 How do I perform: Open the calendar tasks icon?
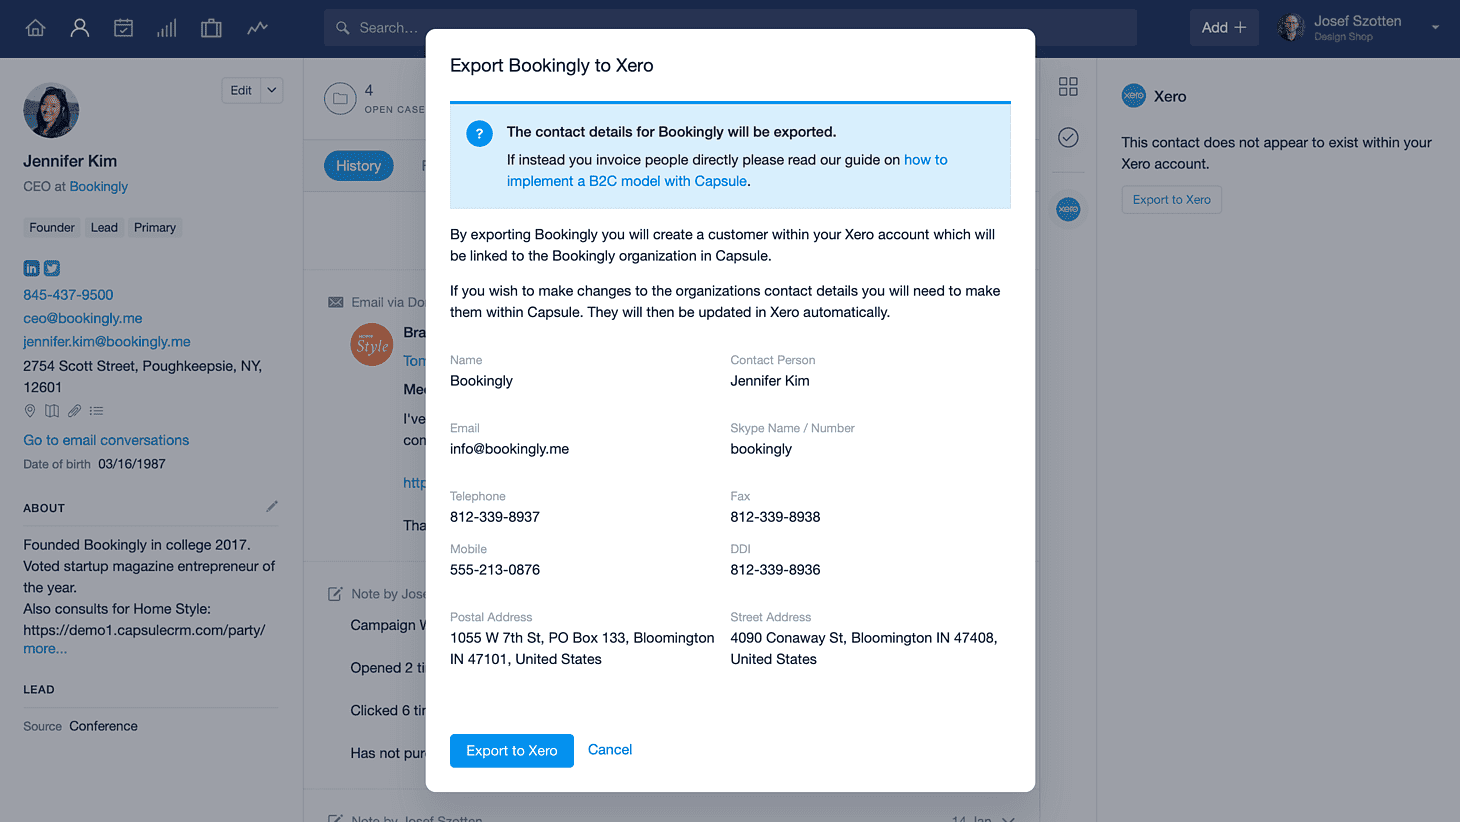click(123, 28)
